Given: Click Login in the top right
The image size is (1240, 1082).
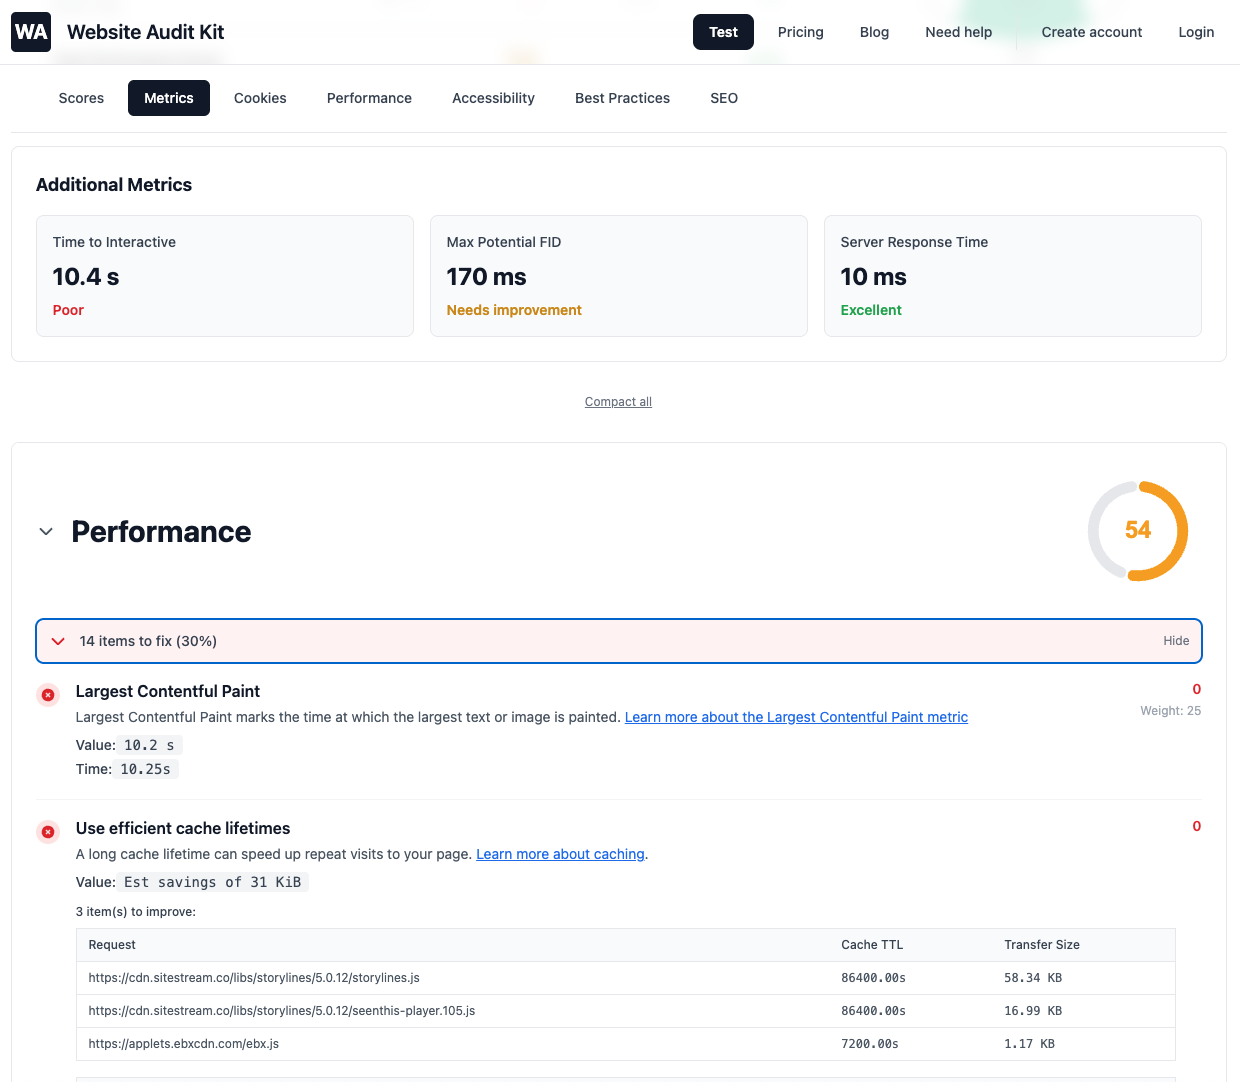Looking at the screenshot, I should [x=1196, y=32].
